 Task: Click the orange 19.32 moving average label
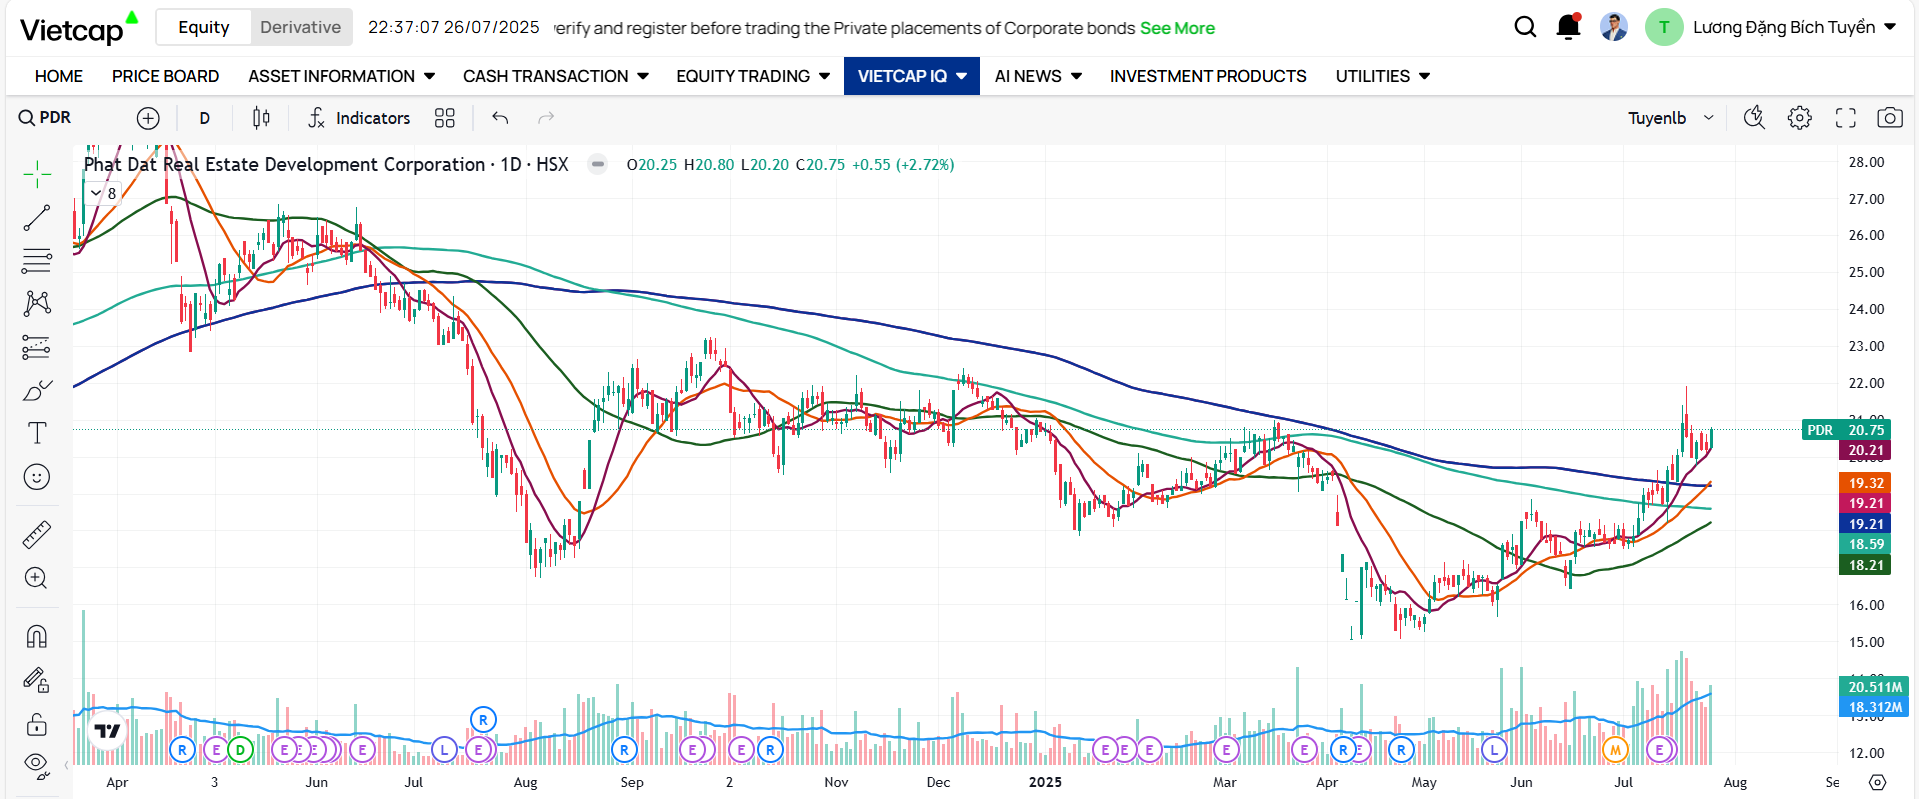click(x=1865, y=483)
